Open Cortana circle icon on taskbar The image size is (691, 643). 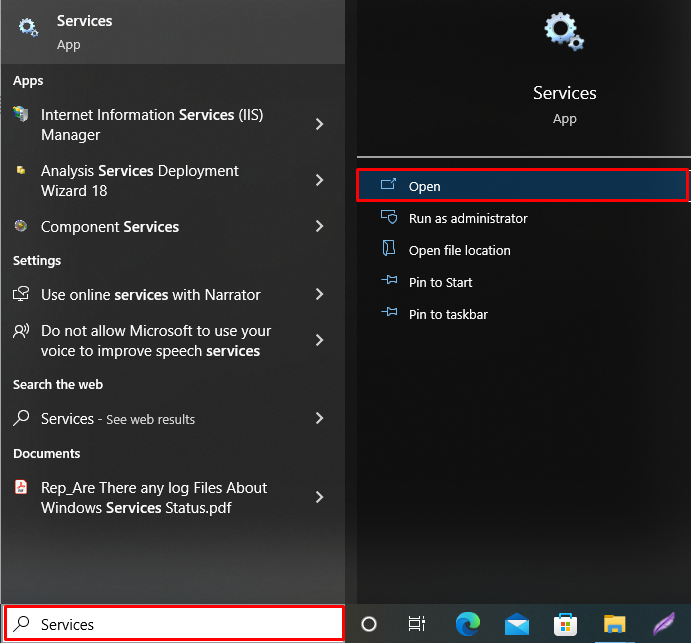coord(369,624)
